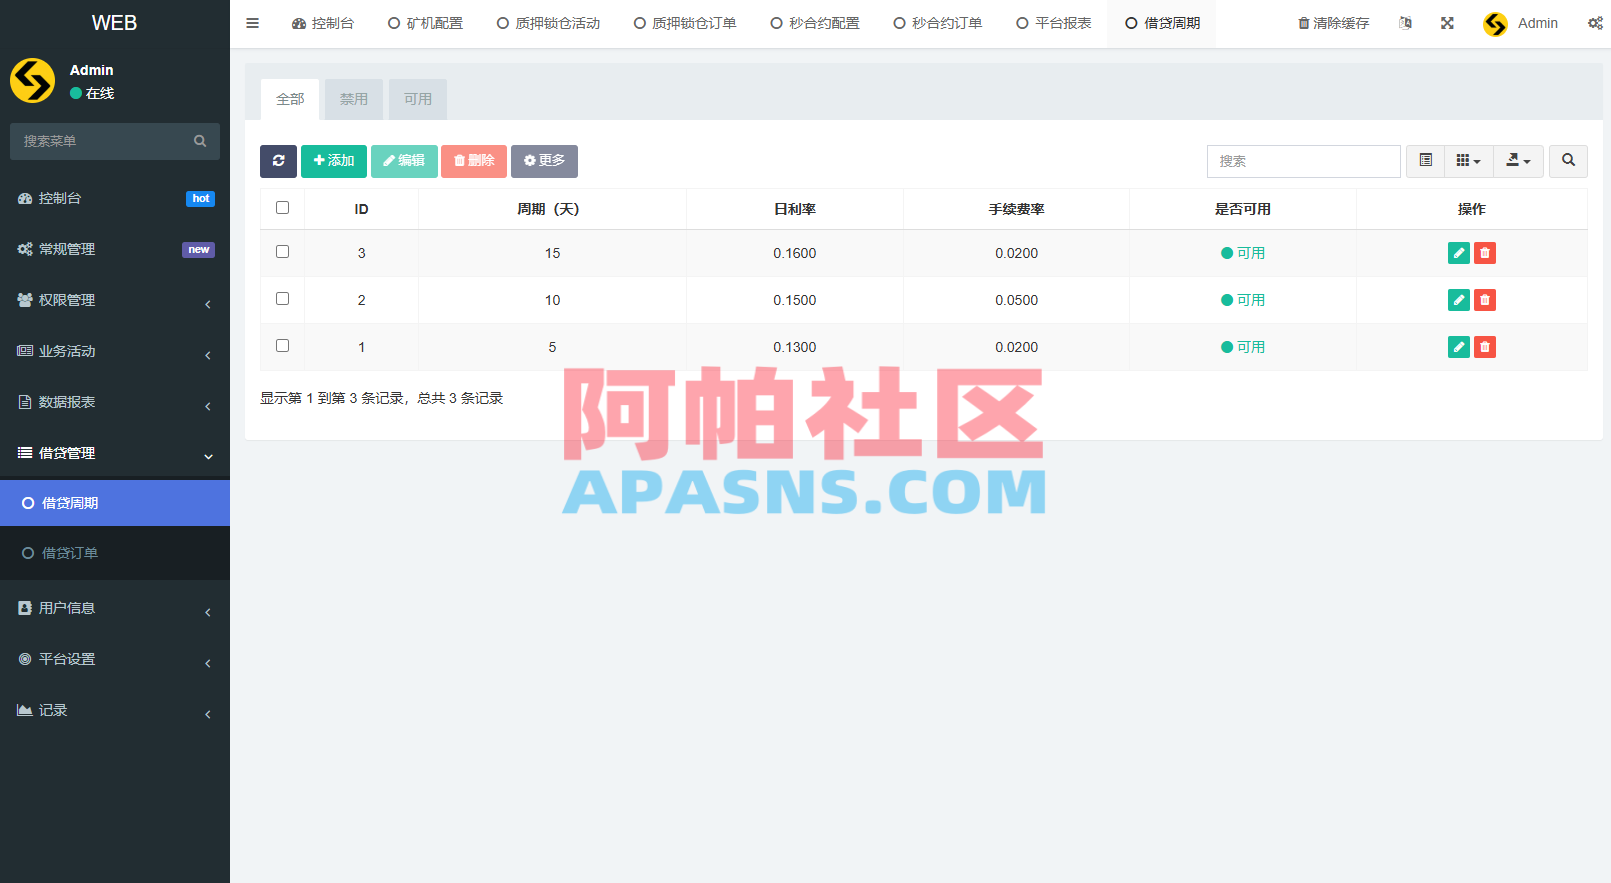Switch to the 可用 filter tab
This screenshot has width=1611, height=883.
[x=417, y=99]
